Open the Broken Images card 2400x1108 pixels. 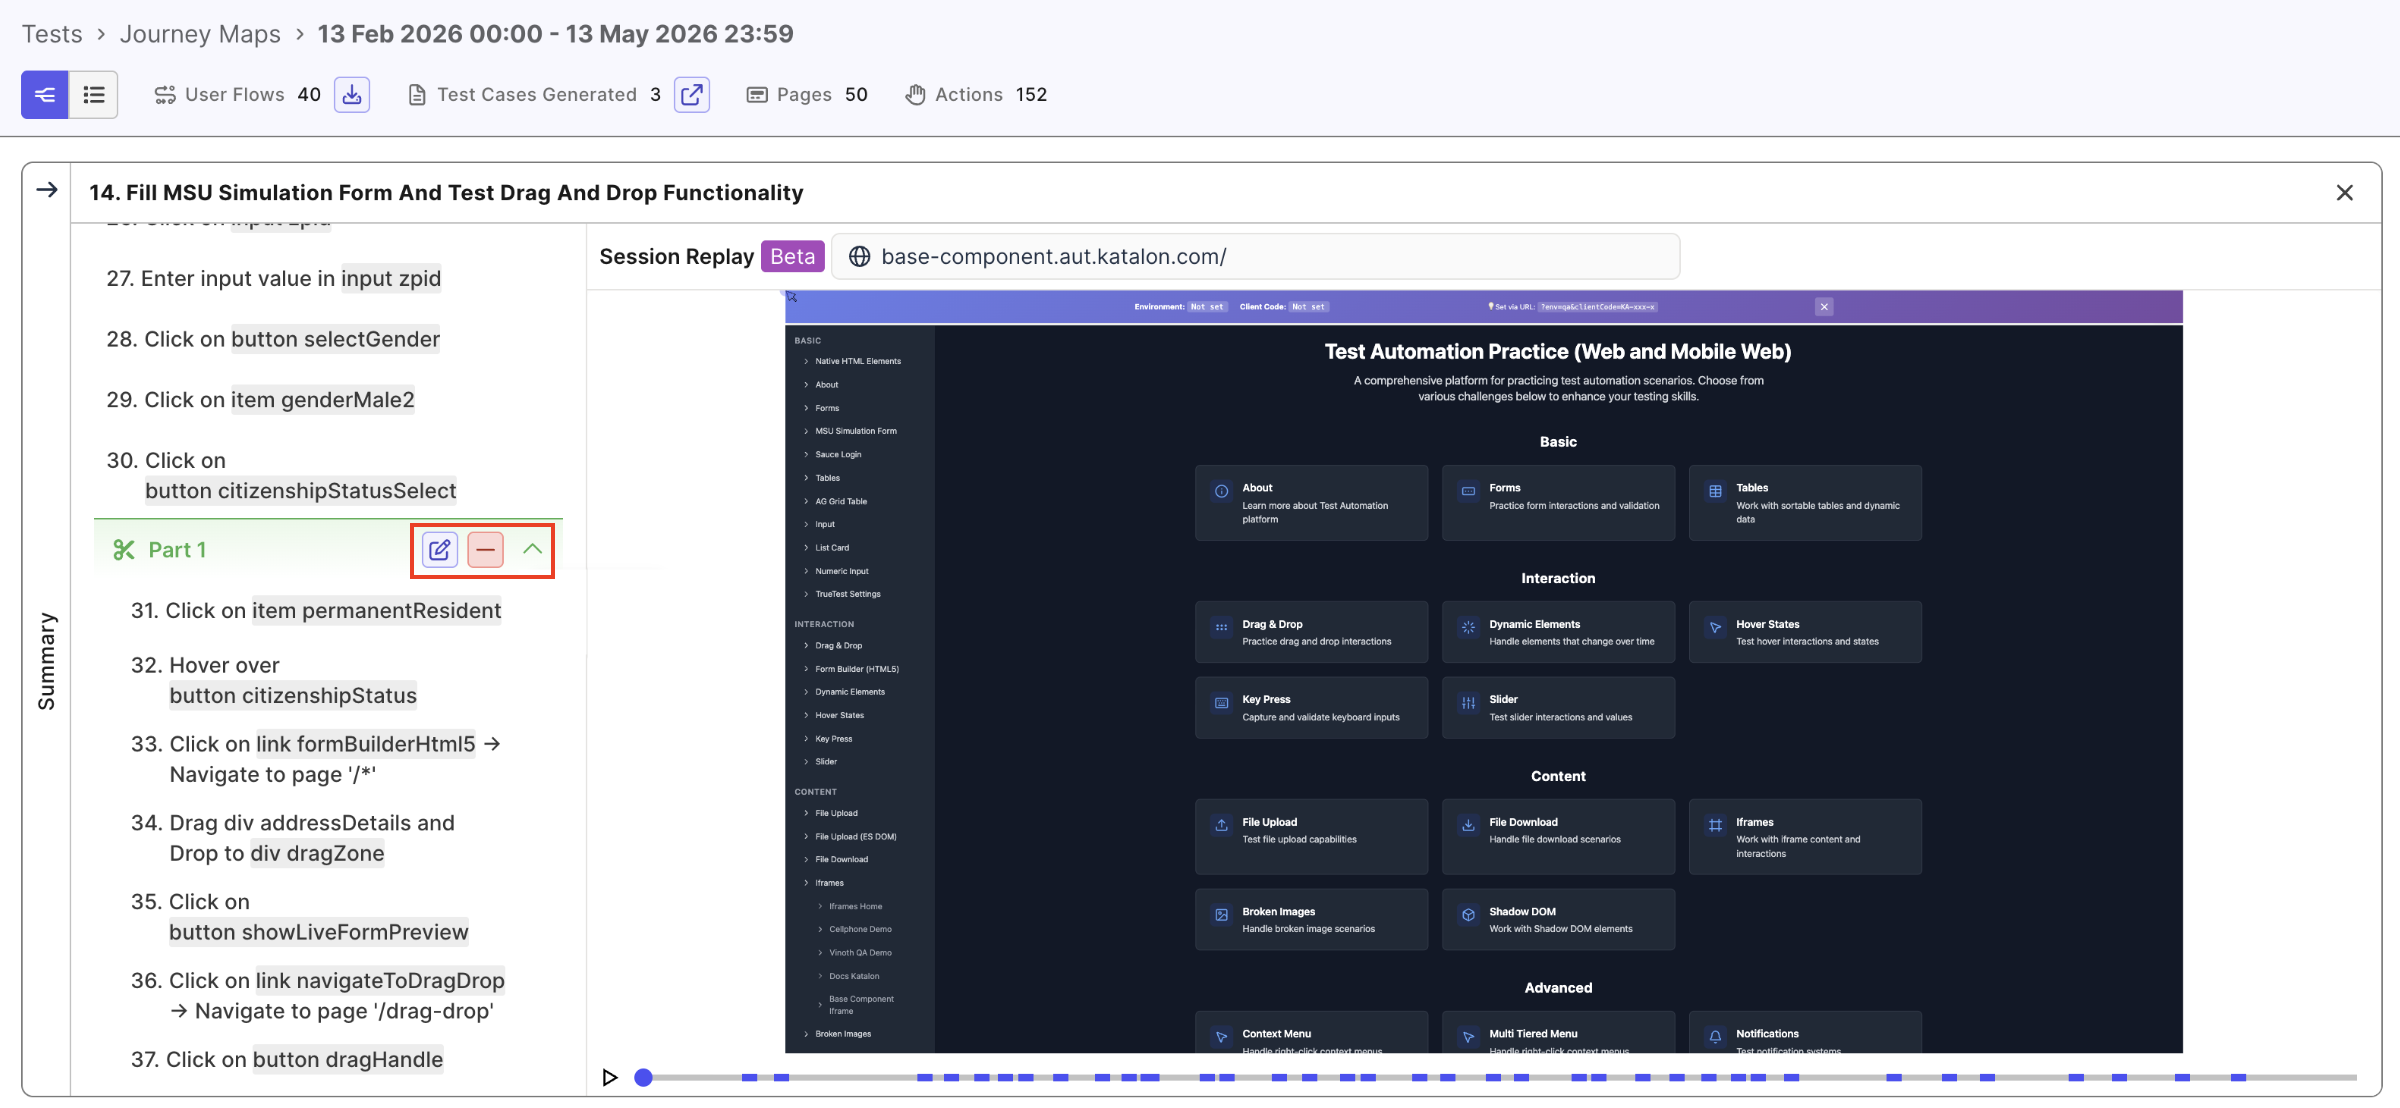1311,920
